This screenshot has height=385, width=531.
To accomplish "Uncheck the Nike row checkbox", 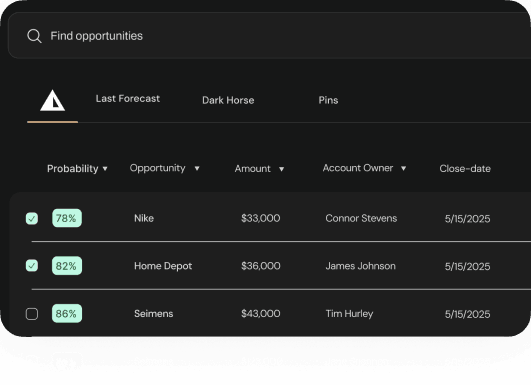I will [x=32, y=218].
